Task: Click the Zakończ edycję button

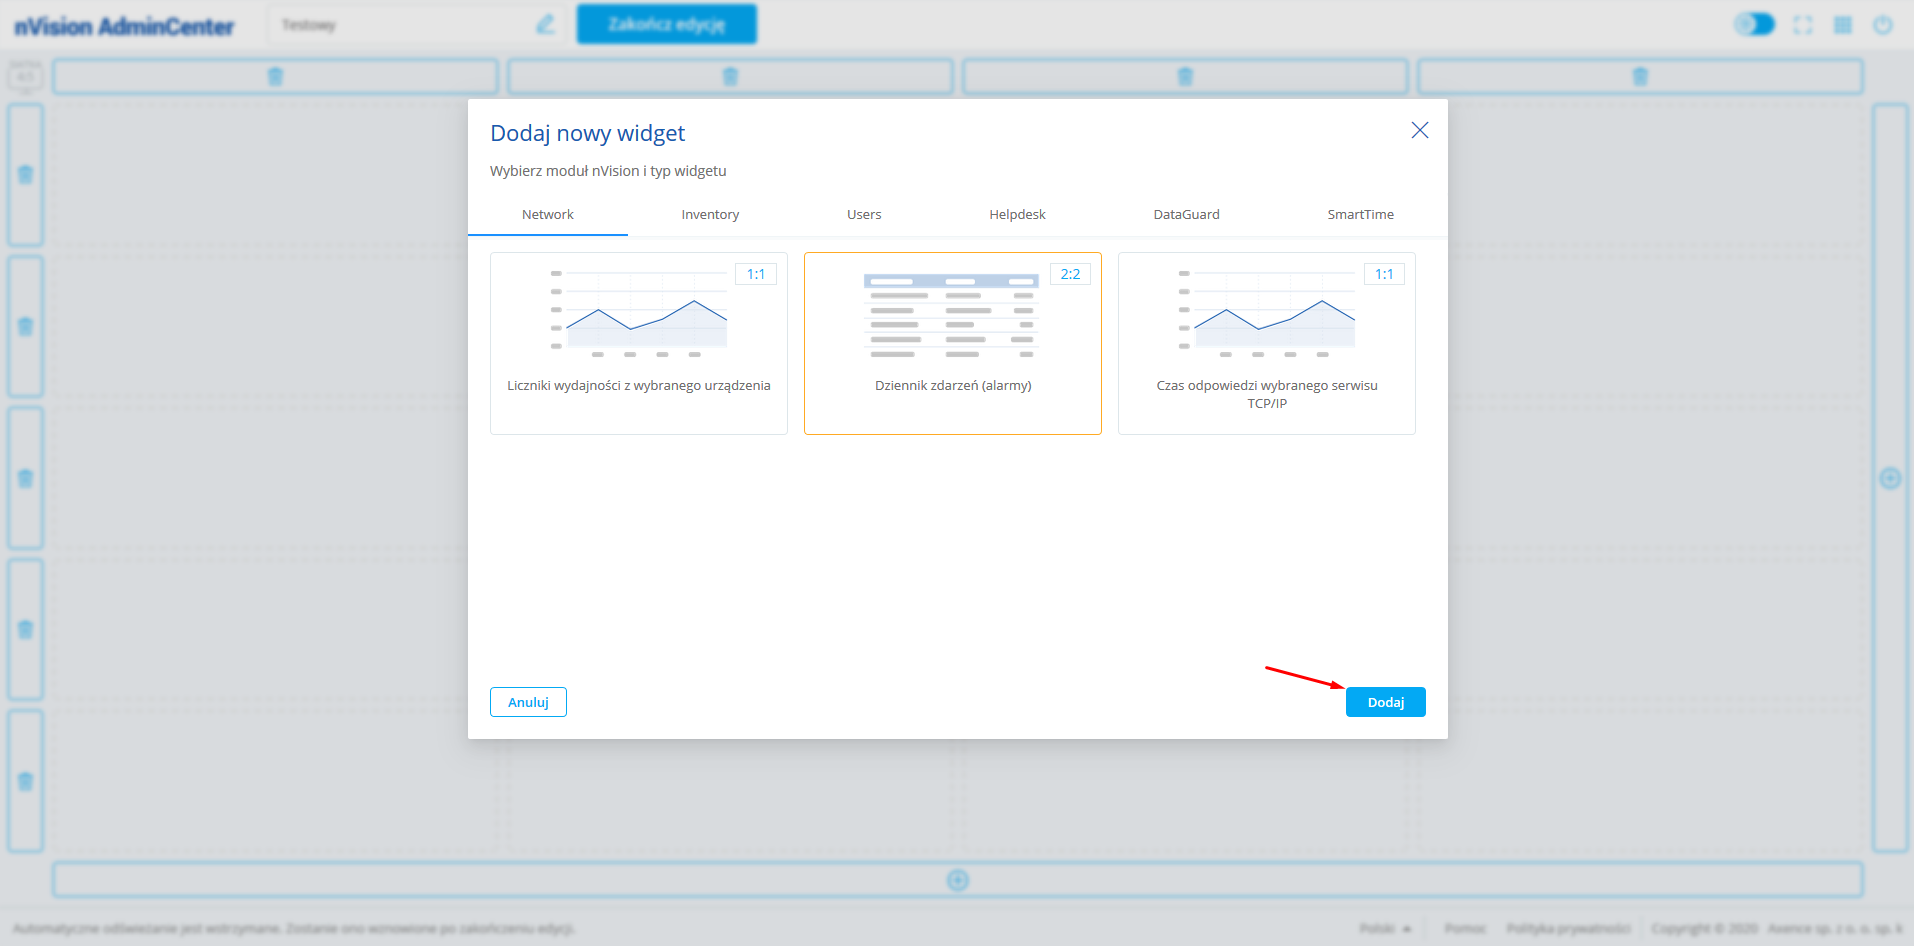Action: coord(667,25)
